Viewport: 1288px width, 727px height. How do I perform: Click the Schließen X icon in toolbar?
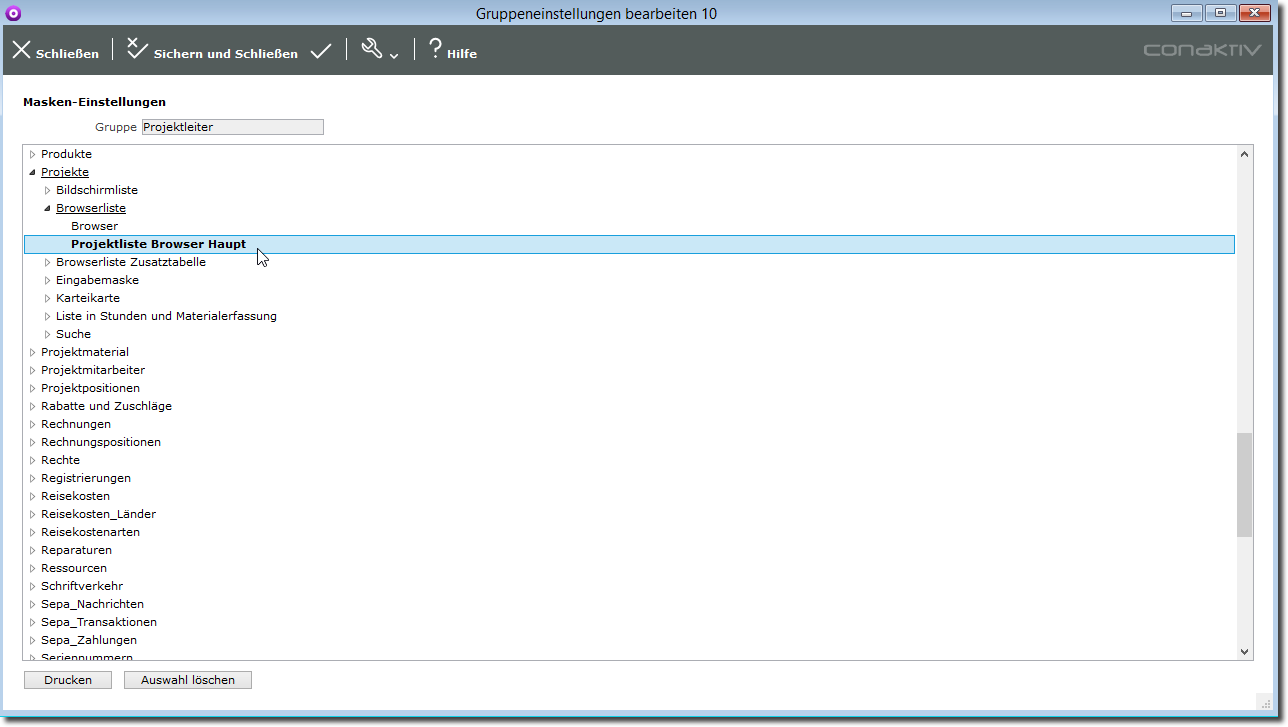point(21,50)
